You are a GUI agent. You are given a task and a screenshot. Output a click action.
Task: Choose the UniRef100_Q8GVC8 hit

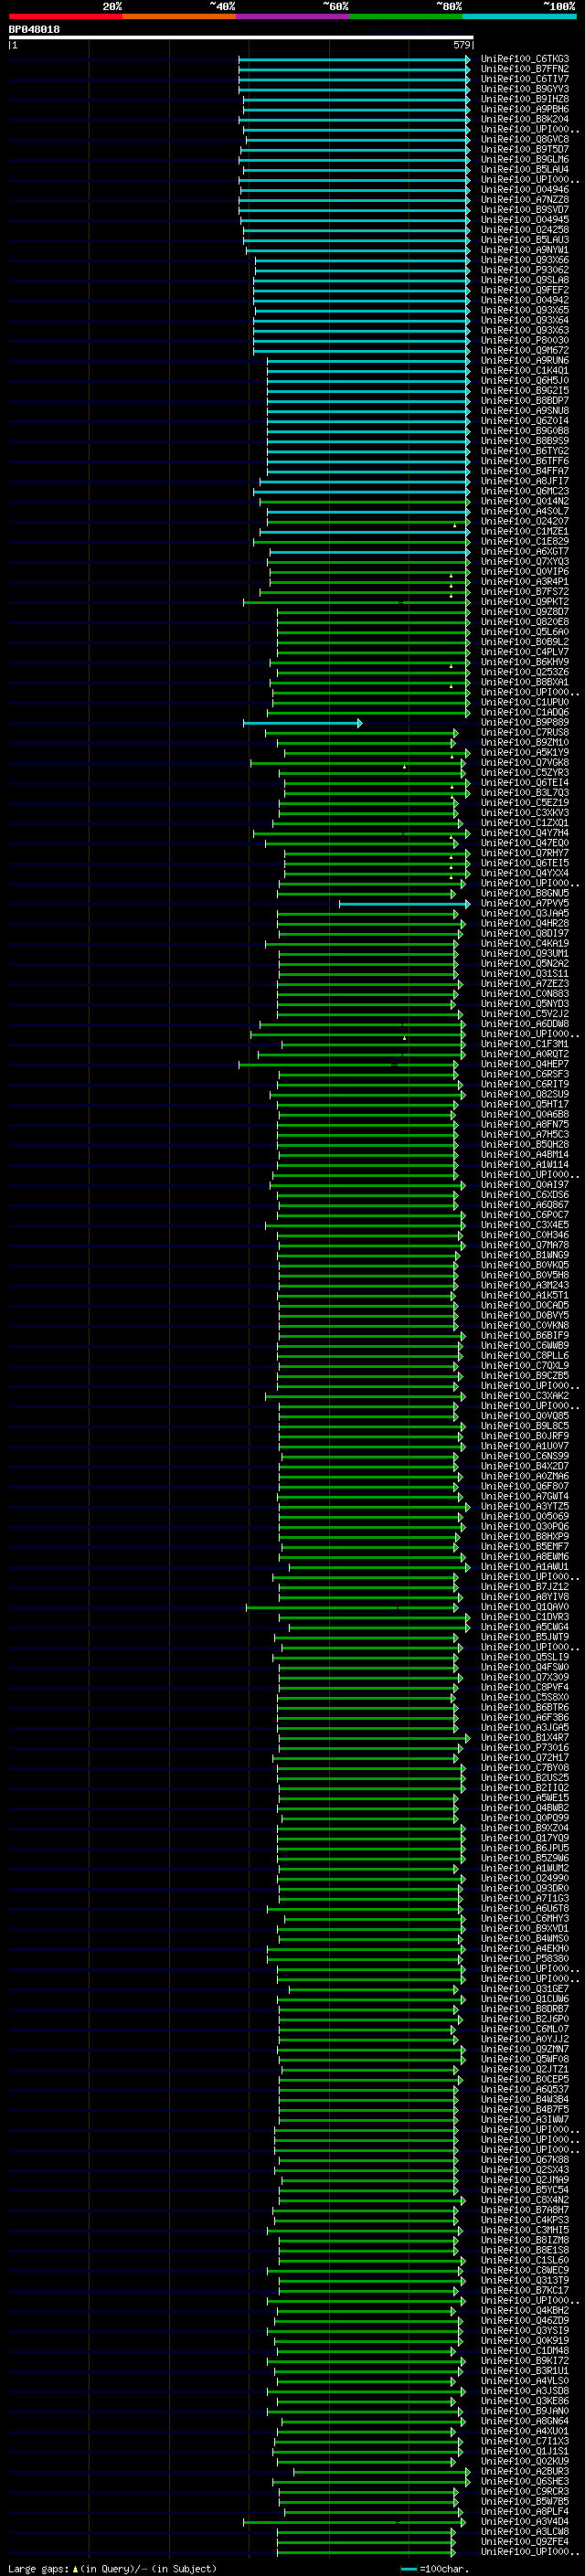[x=525, y=139]
